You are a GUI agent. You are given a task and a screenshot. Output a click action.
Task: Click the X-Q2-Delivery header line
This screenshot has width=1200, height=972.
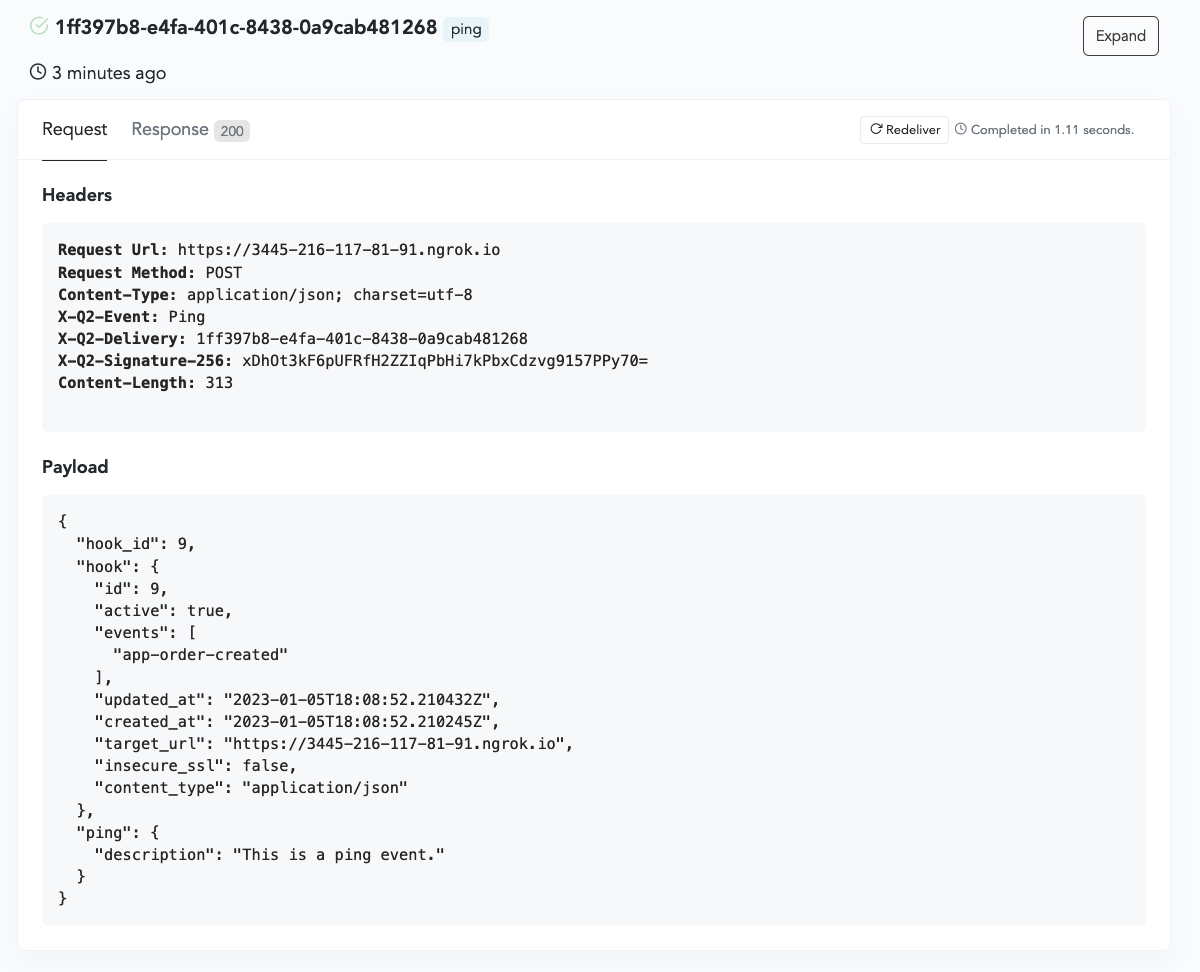coord(293,339)
